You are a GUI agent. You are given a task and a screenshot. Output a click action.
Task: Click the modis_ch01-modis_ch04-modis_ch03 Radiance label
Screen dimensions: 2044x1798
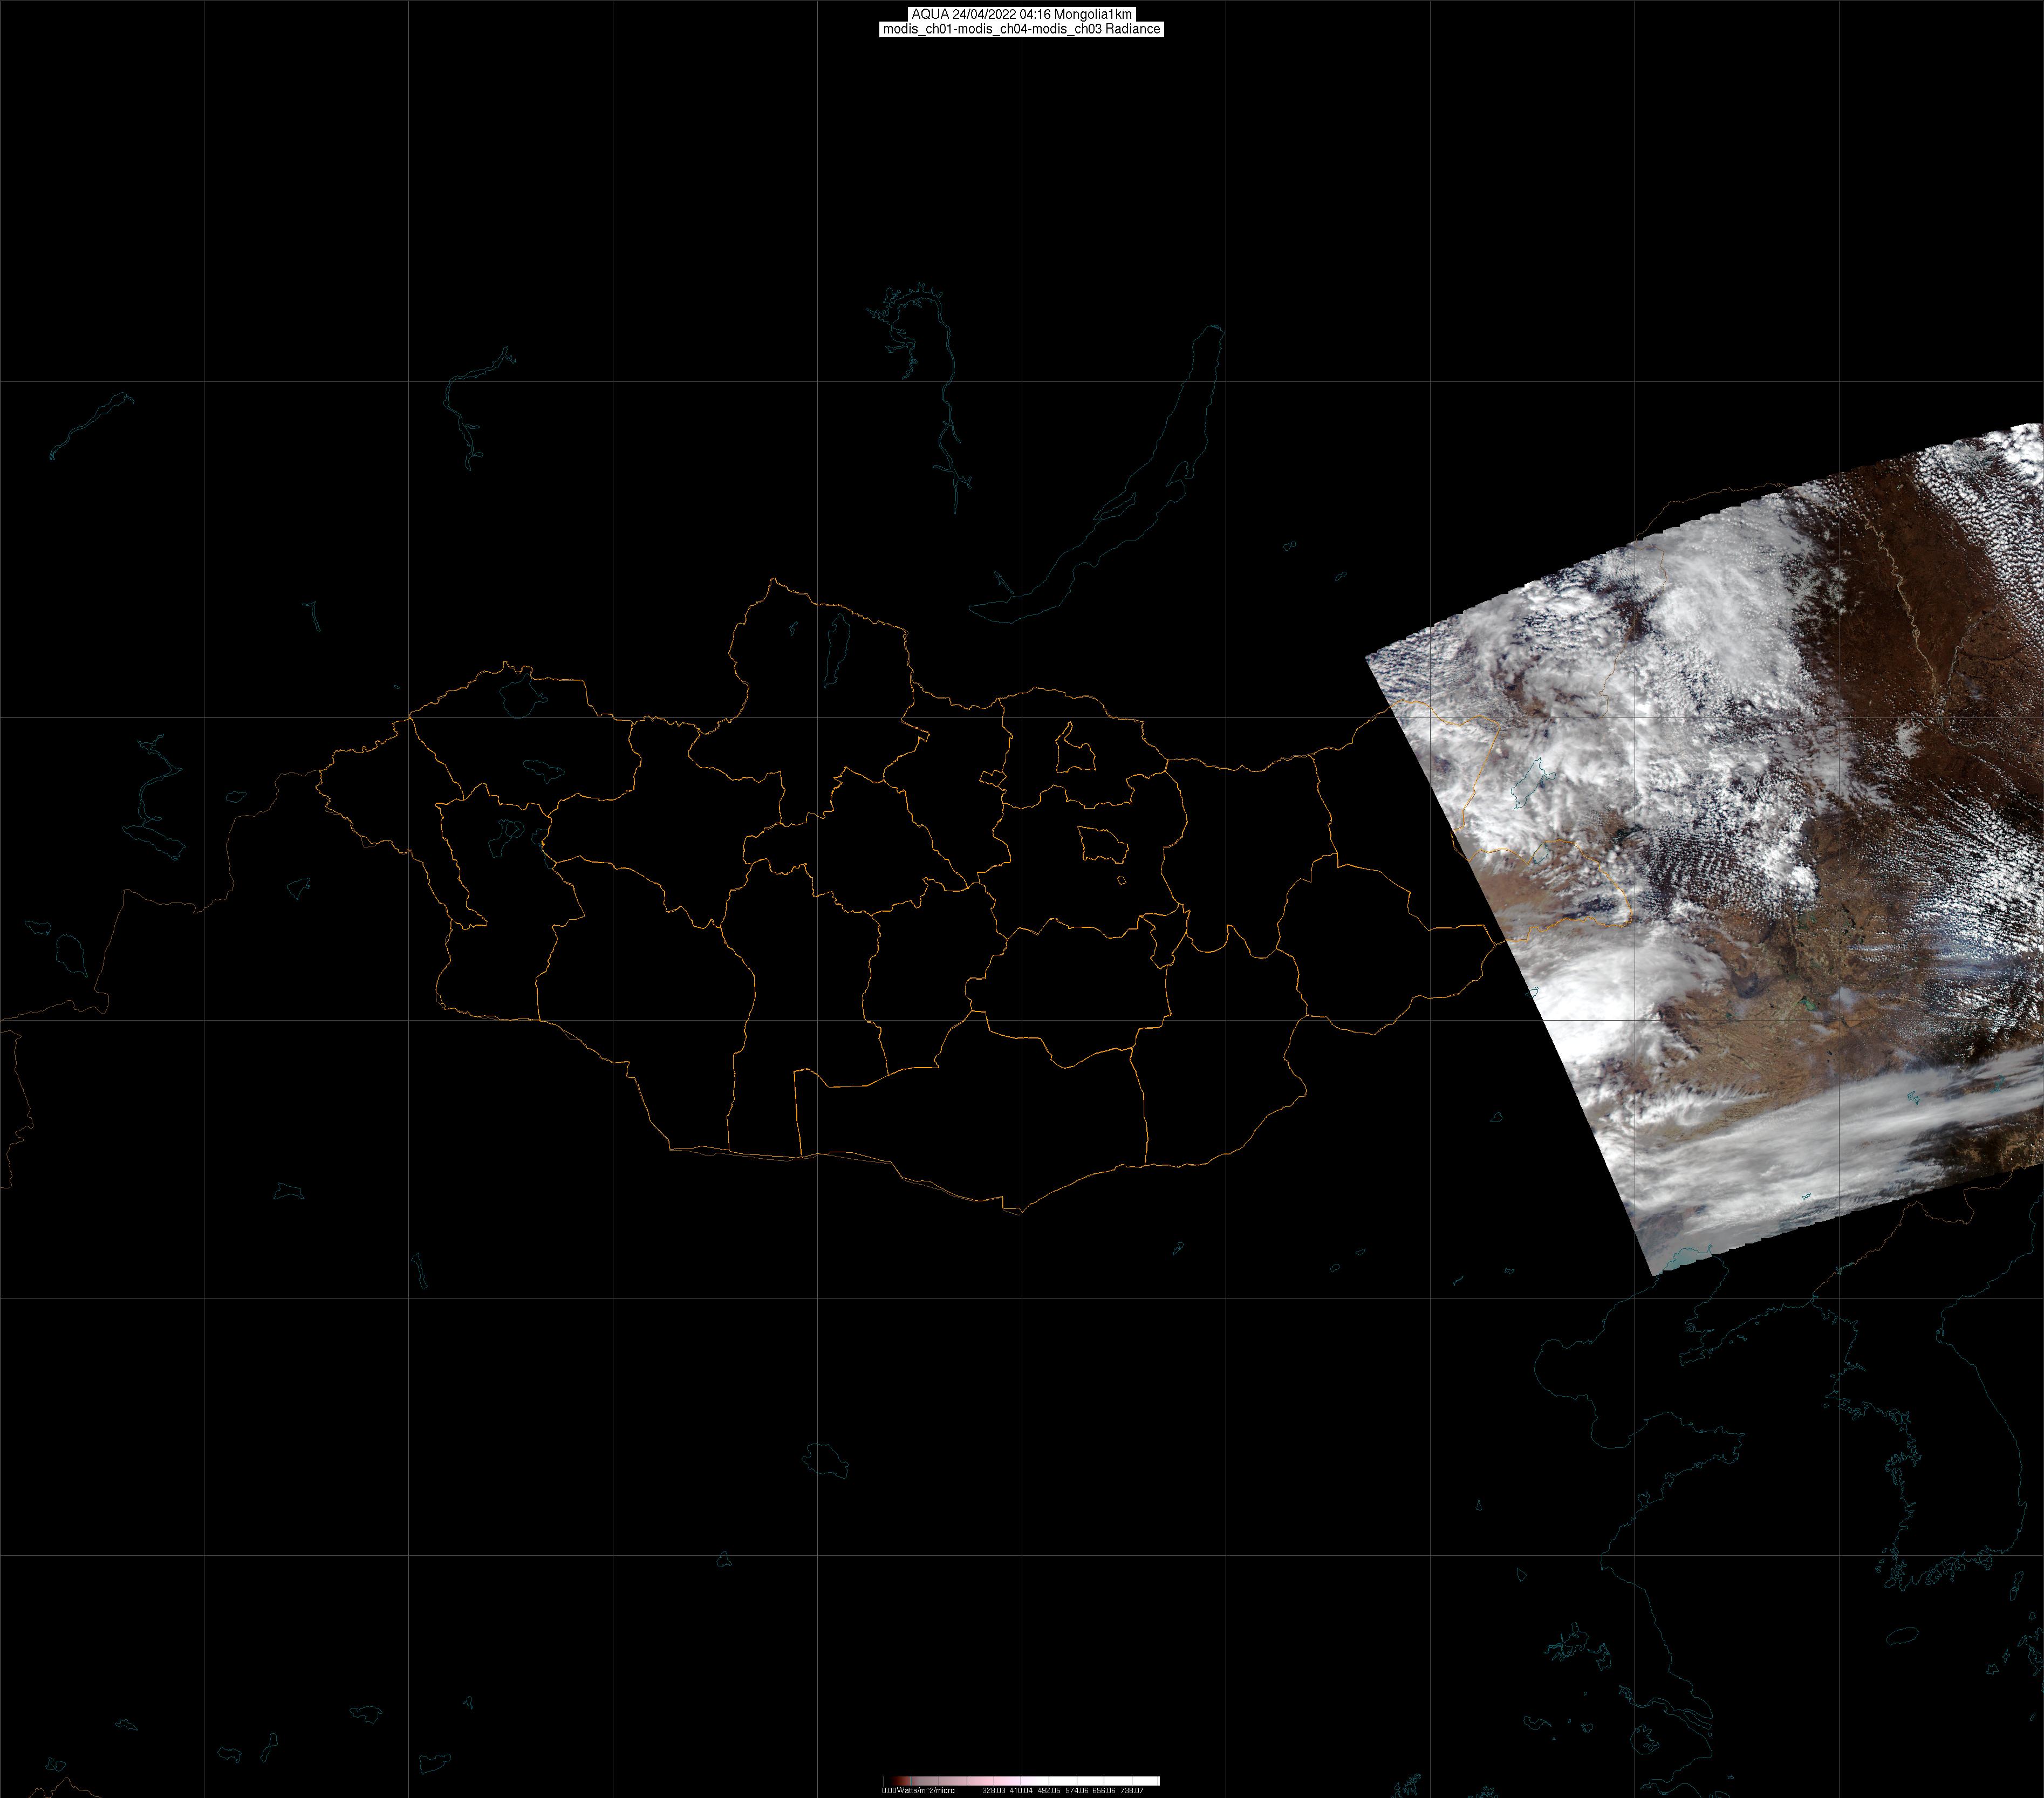1021,29
